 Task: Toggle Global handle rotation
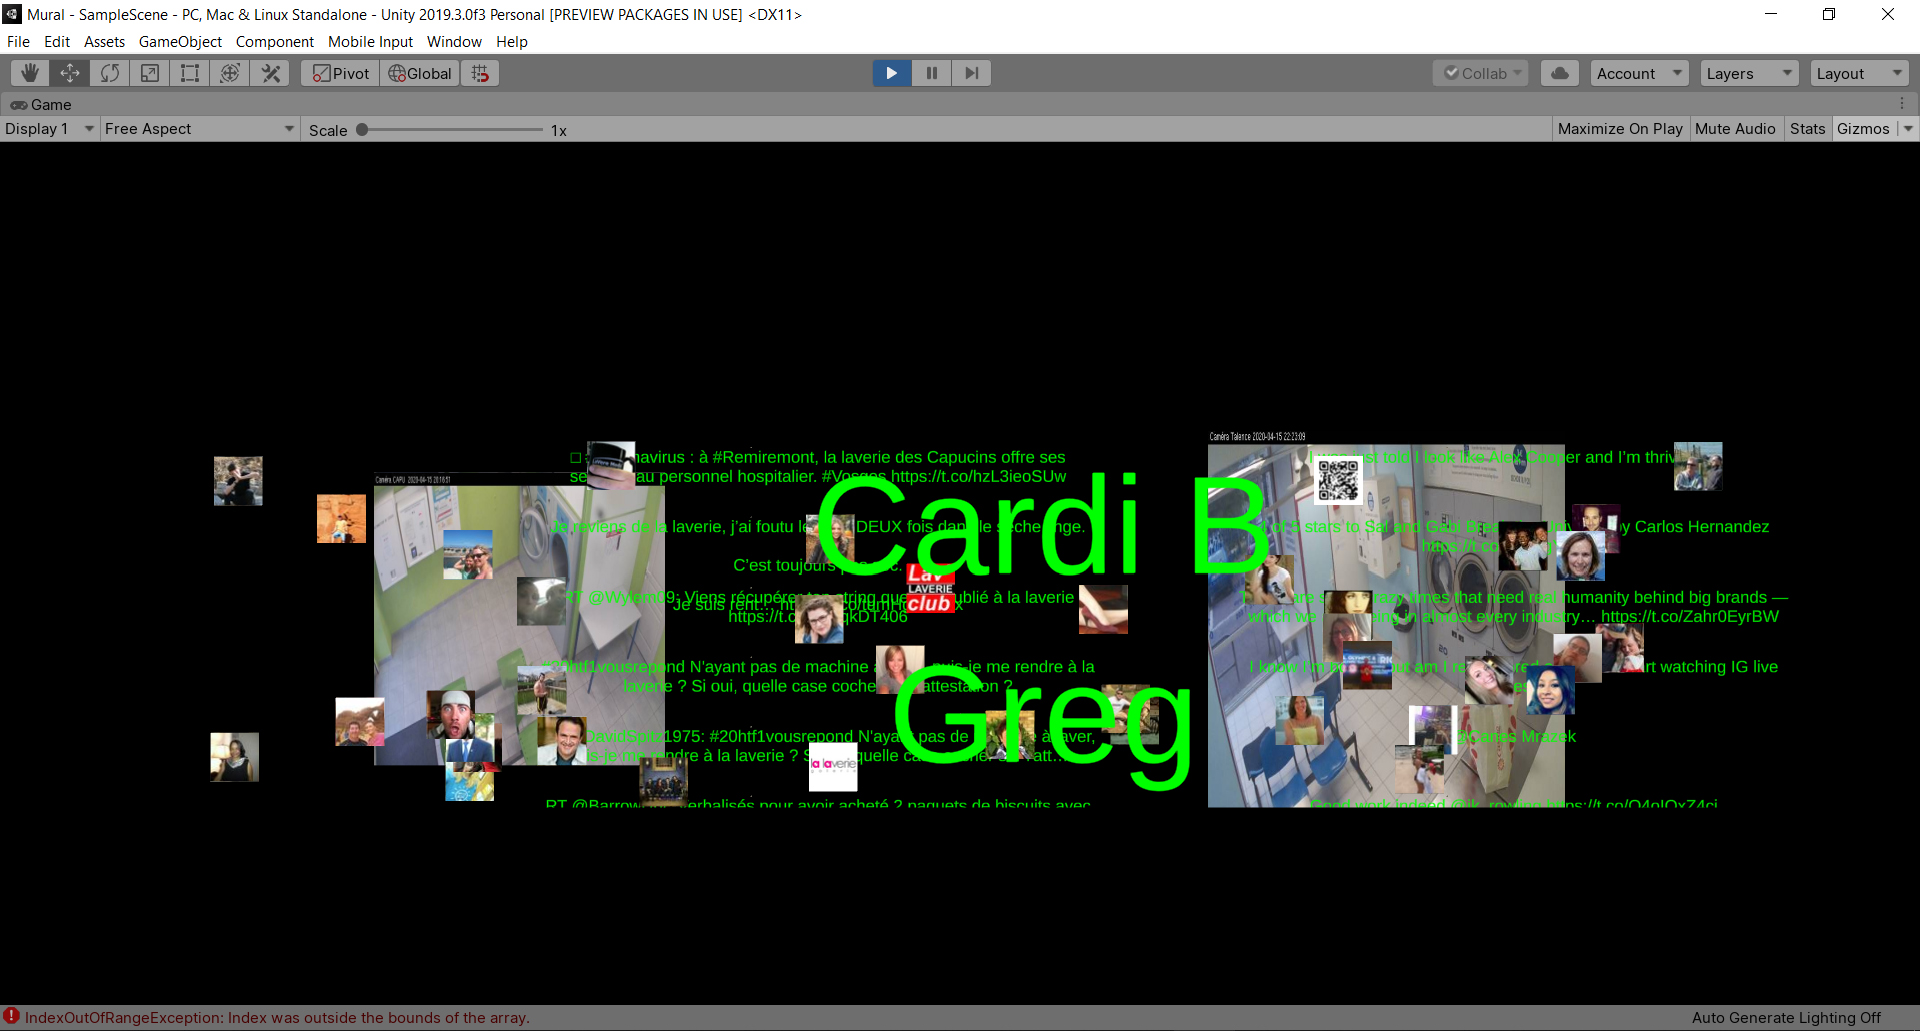(420, 73)
